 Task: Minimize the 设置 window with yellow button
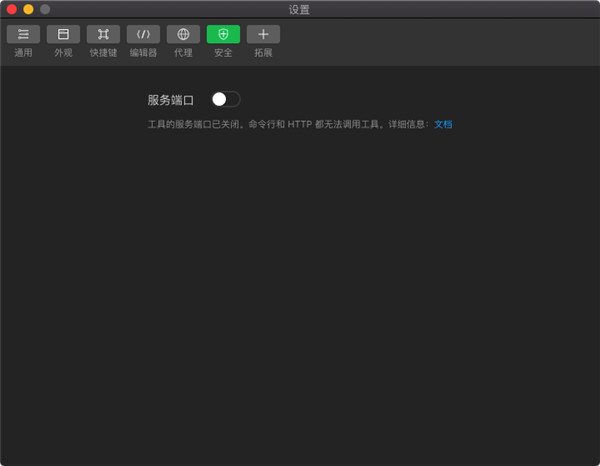[28, 9]
